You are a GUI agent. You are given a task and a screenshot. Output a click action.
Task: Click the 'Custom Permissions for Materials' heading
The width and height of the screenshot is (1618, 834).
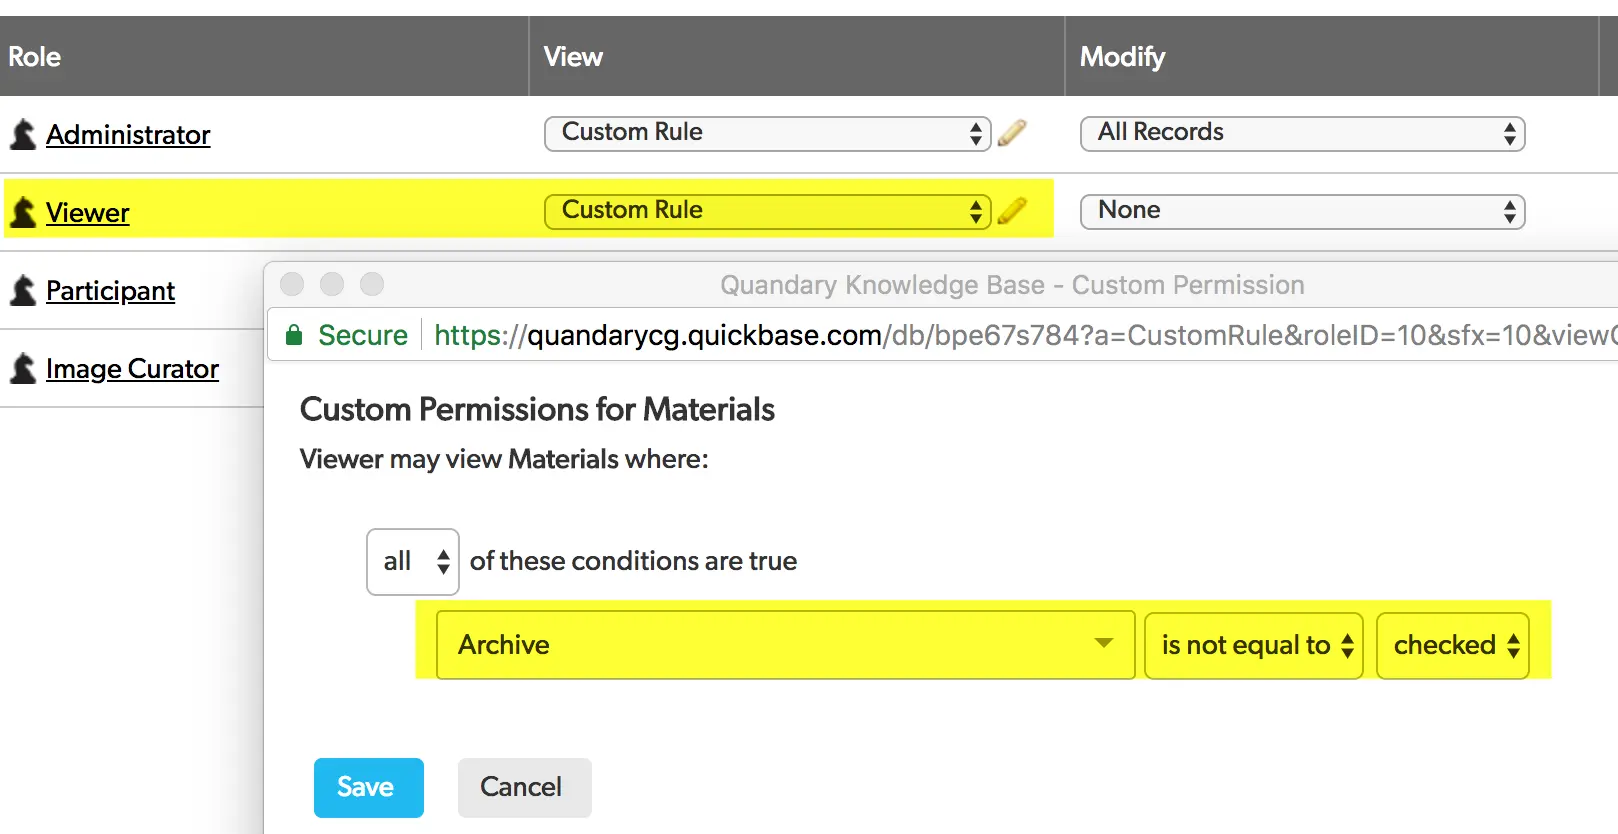click(537, 410)
